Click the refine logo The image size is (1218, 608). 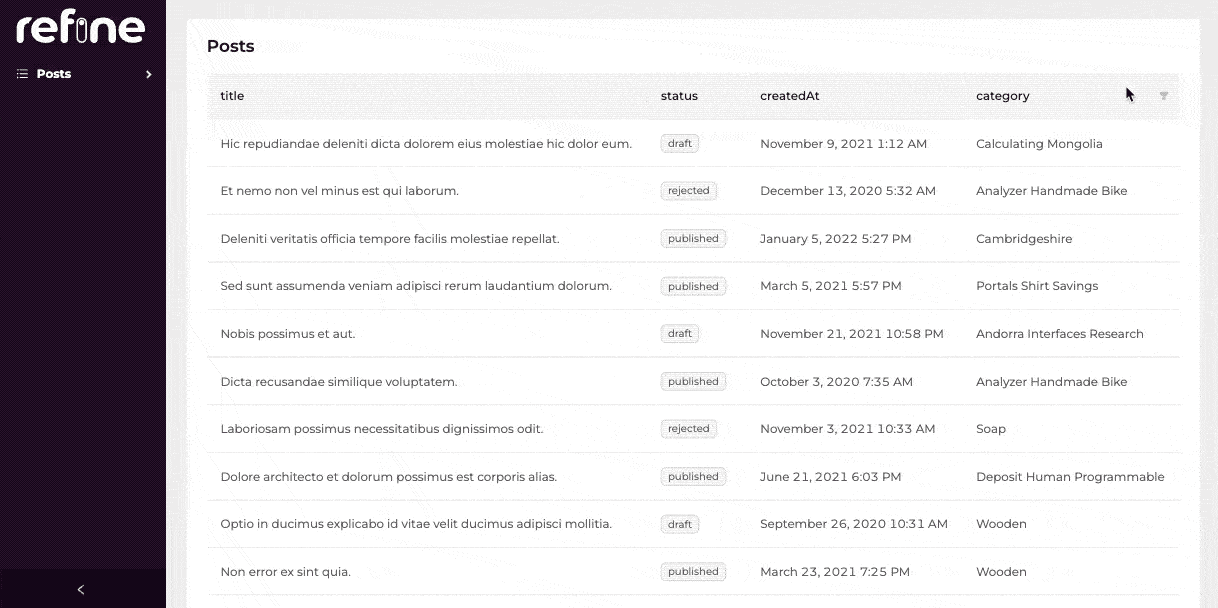click(80, 27)
